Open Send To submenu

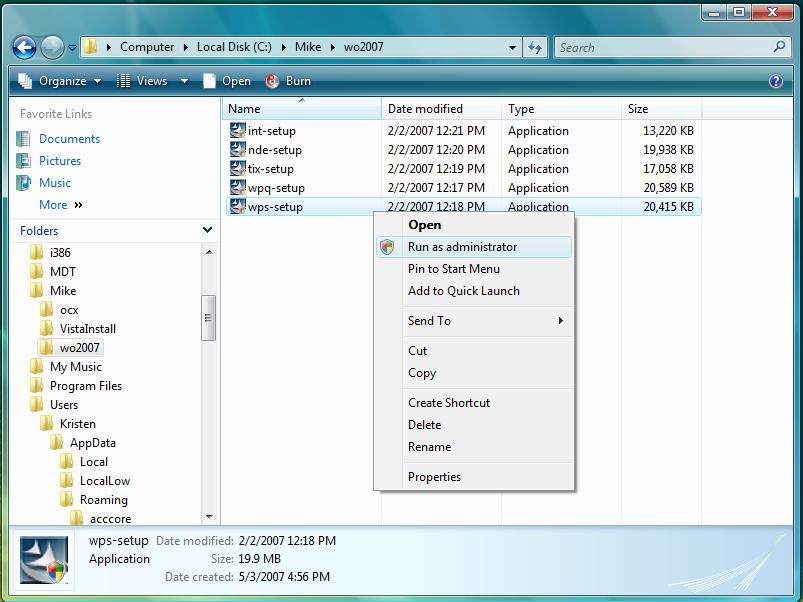click(430, 321)
